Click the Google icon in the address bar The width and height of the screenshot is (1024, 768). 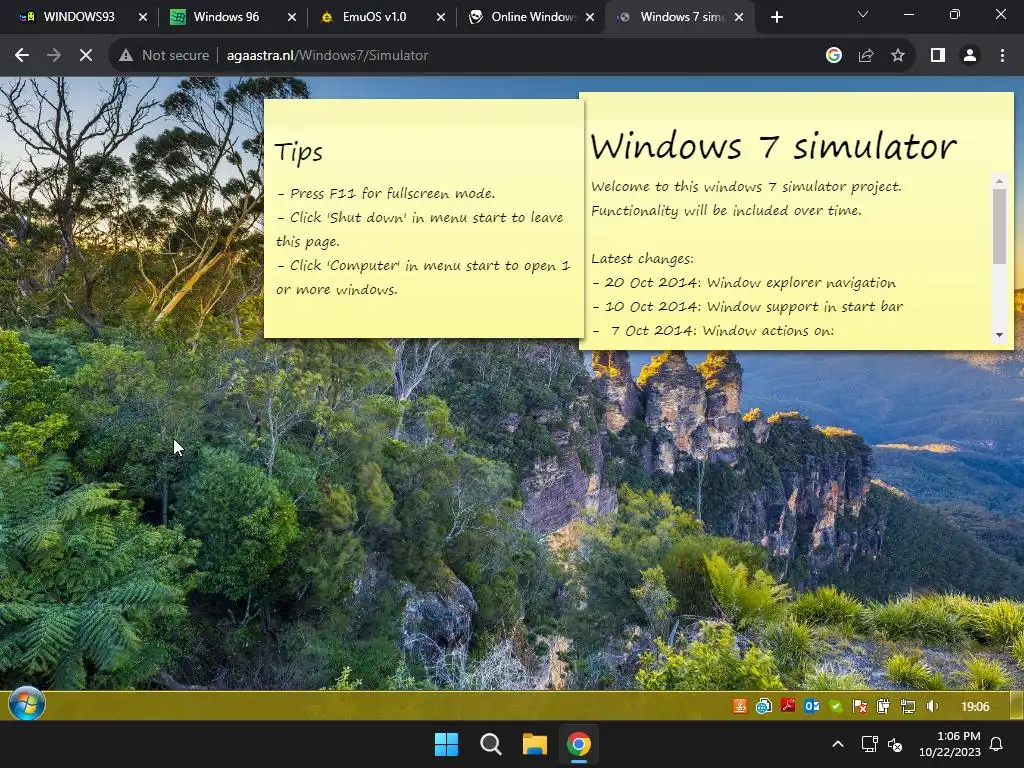tap(833, 56)
